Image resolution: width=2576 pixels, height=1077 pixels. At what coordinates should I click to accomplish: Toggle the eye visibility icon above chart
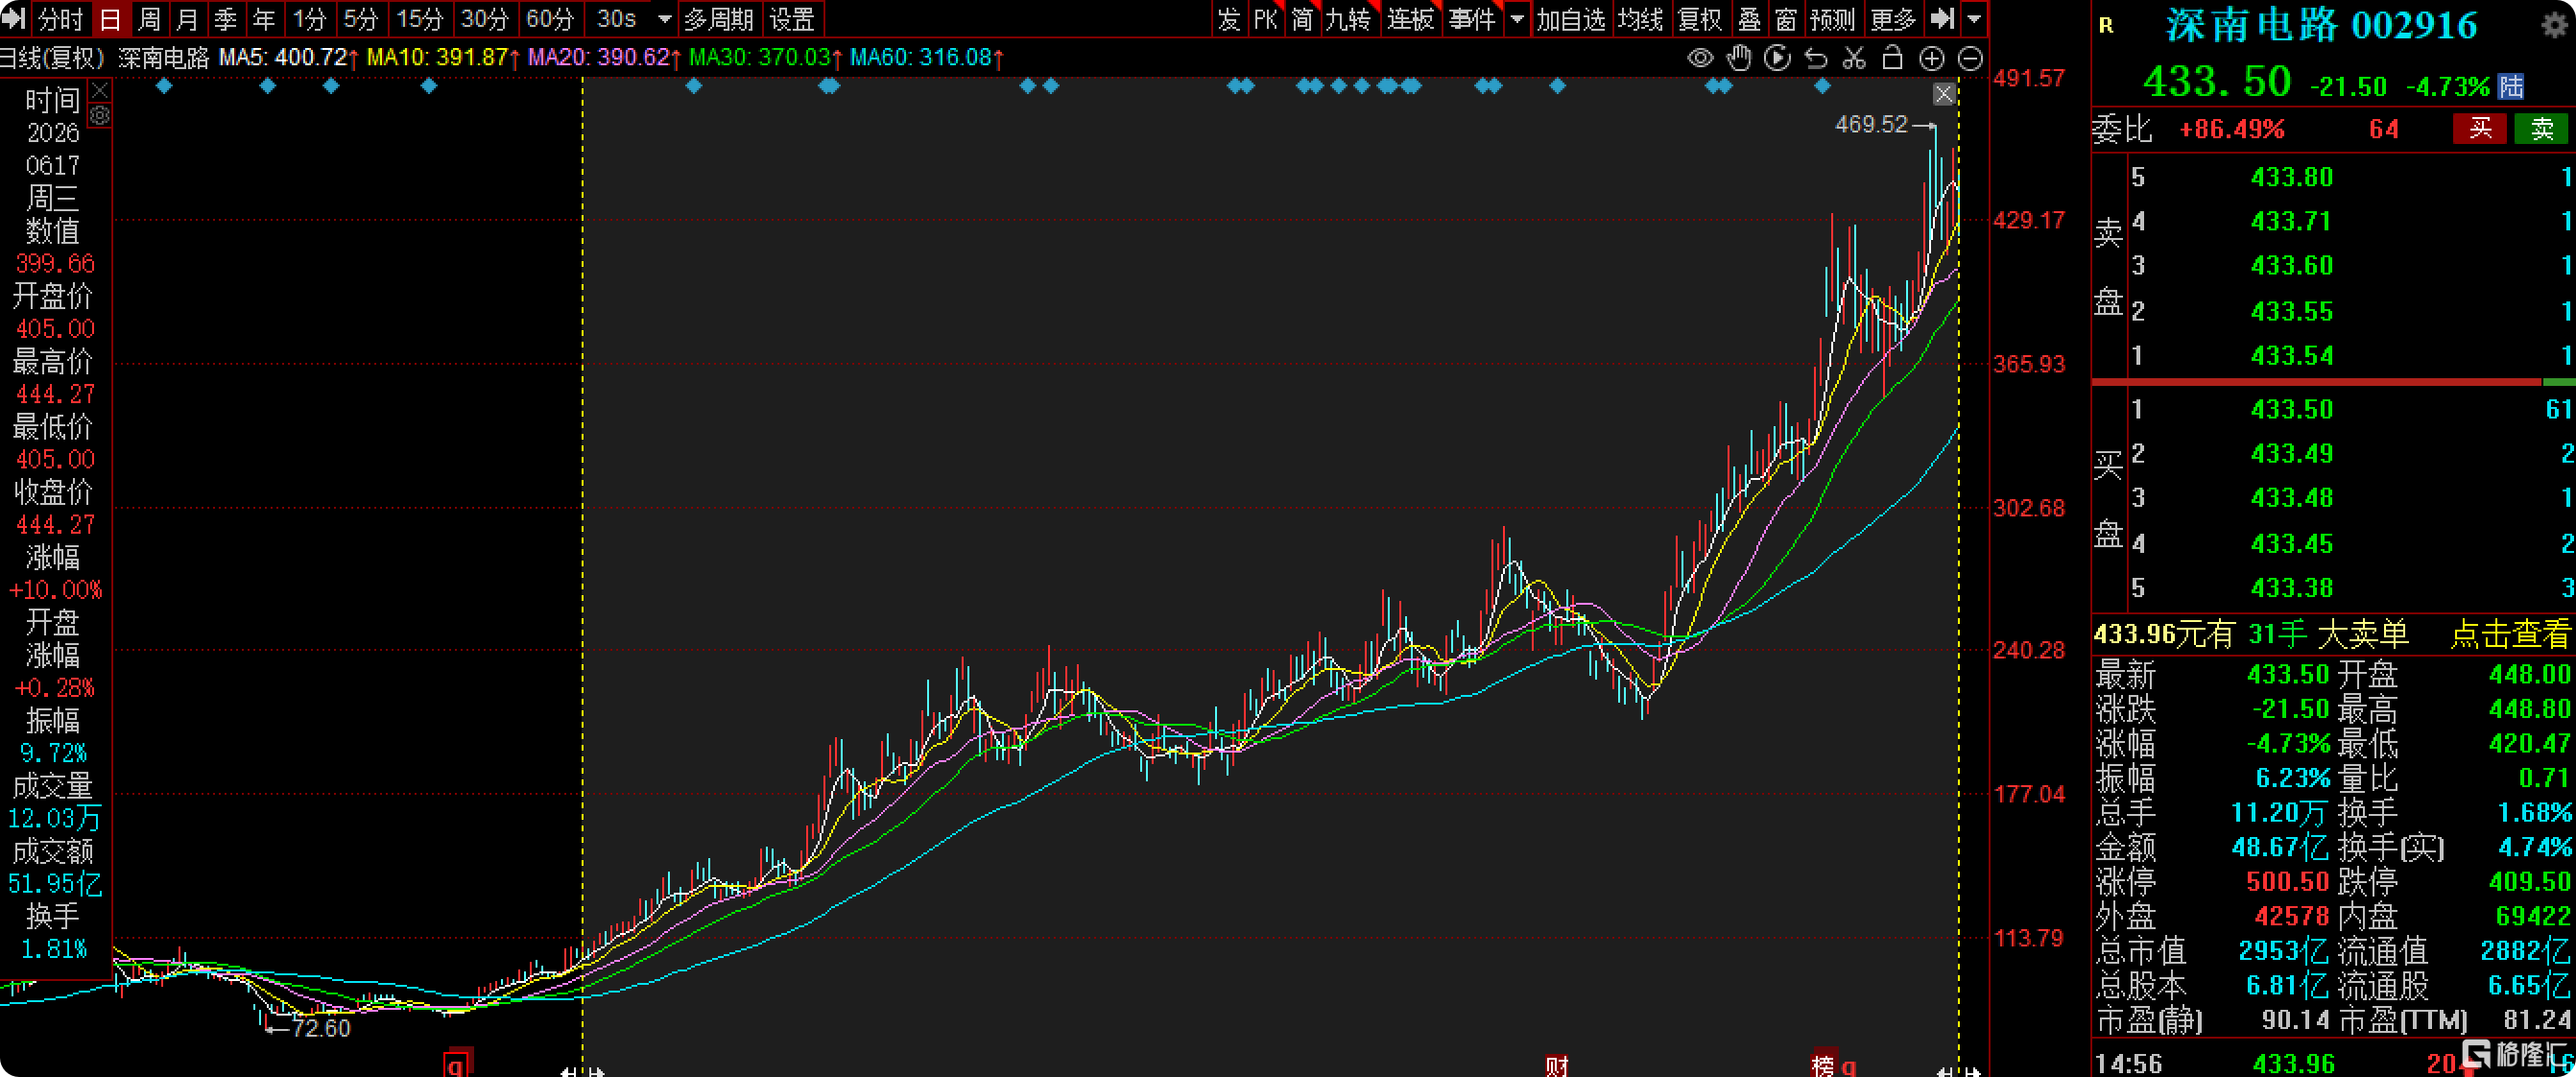(x=1700, y=58)
